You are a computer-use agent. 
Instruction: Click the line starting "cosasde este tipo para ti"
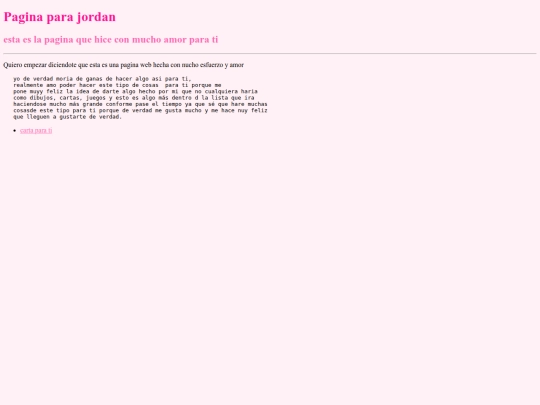tap(140, 111)
